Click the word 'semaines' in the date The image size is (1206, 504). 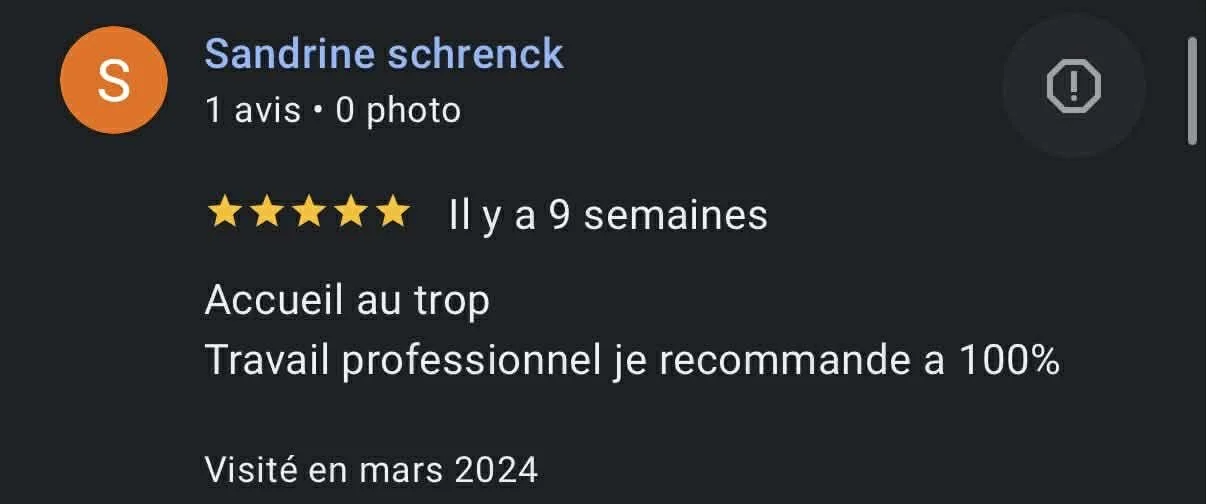point(676,215)
